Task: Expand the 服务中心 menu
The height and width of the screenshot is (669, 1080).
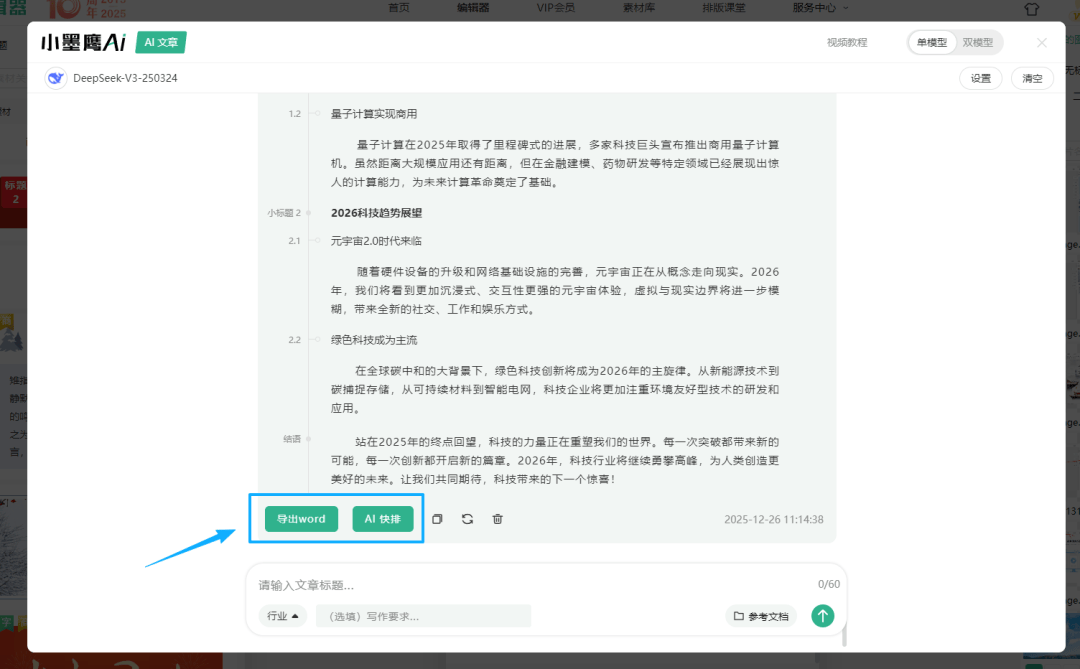Action: pos(819,7)
